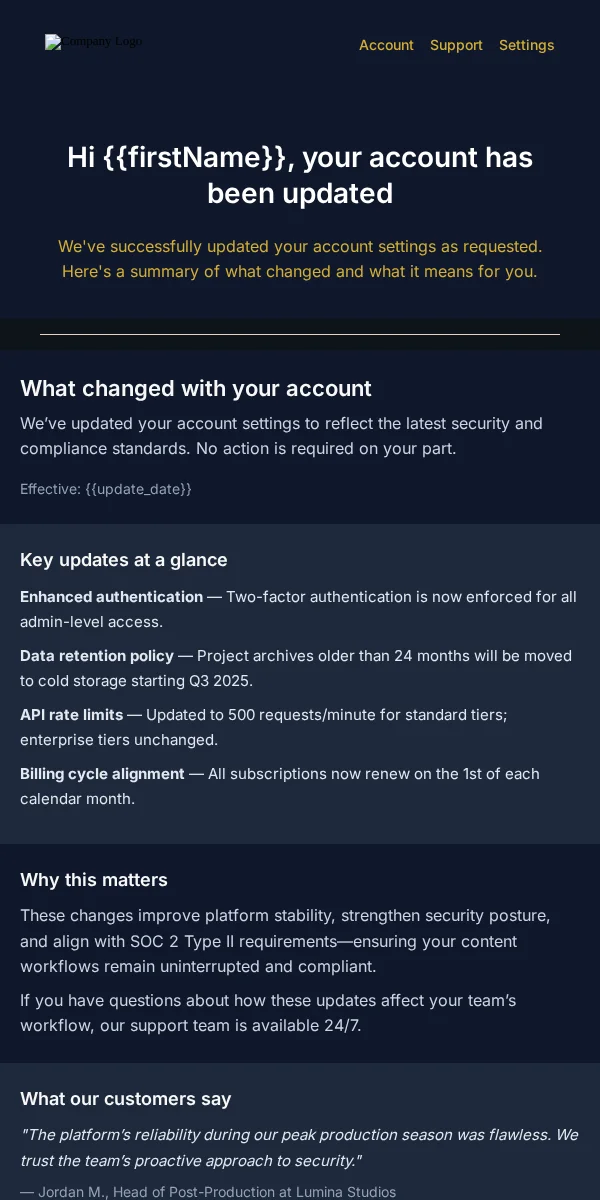Open the Account link in header

point(386,45)
